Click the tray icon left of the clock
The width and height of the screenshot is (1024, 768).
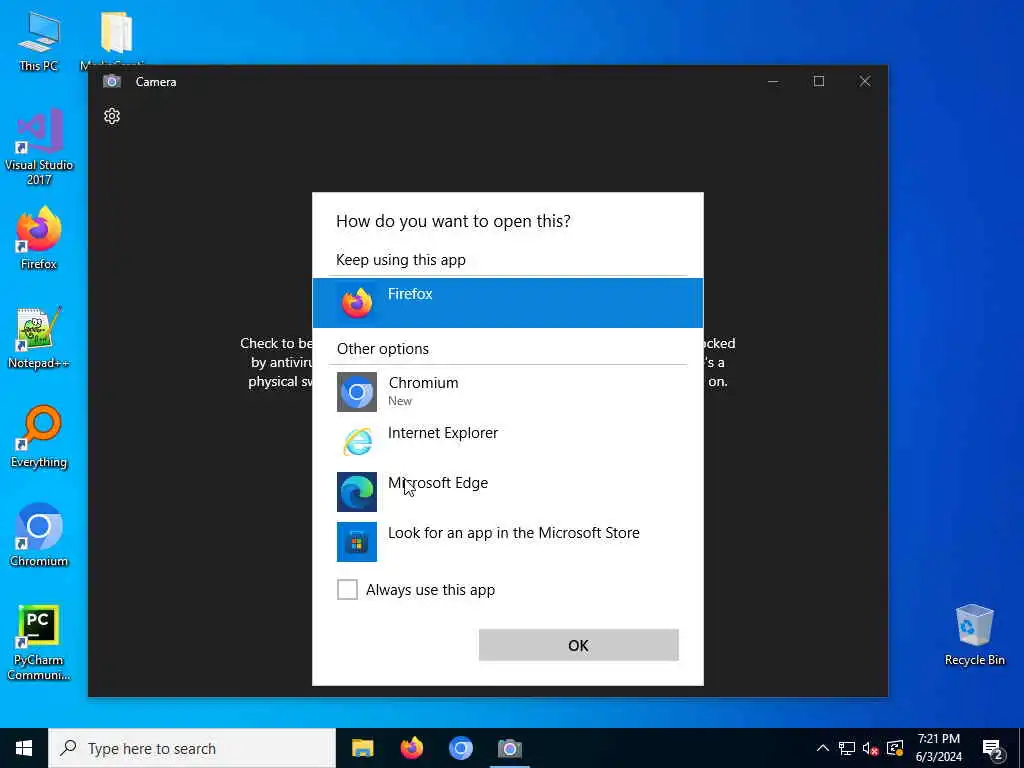(895, 748)
